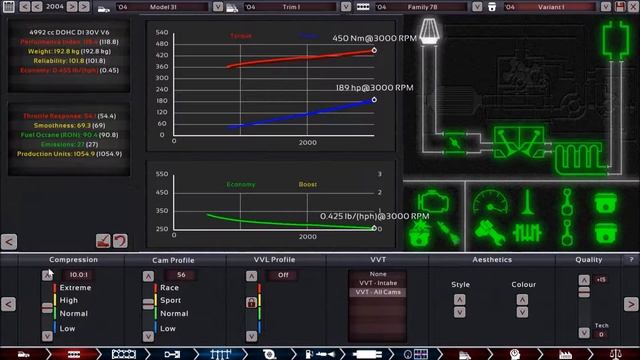Go to the head gasket bottom-end tab

[x=124, y=354]
